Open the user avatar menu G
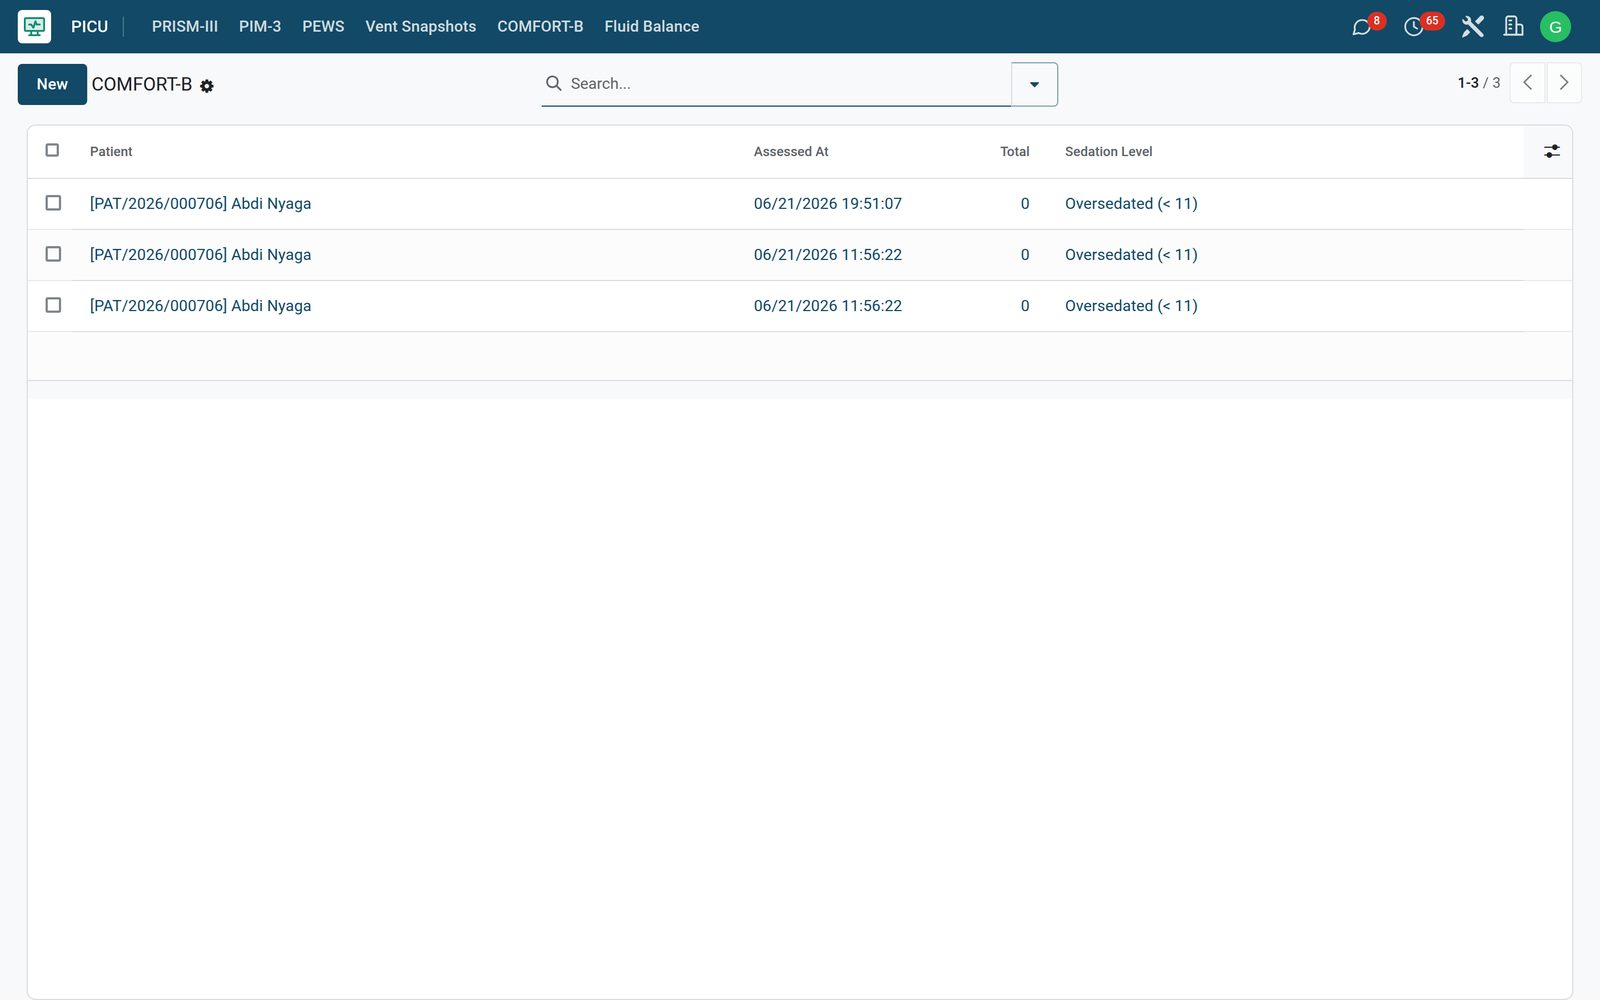Image resolution: width=1600 pixels, height=1000 pixels. pos(1555,27)
